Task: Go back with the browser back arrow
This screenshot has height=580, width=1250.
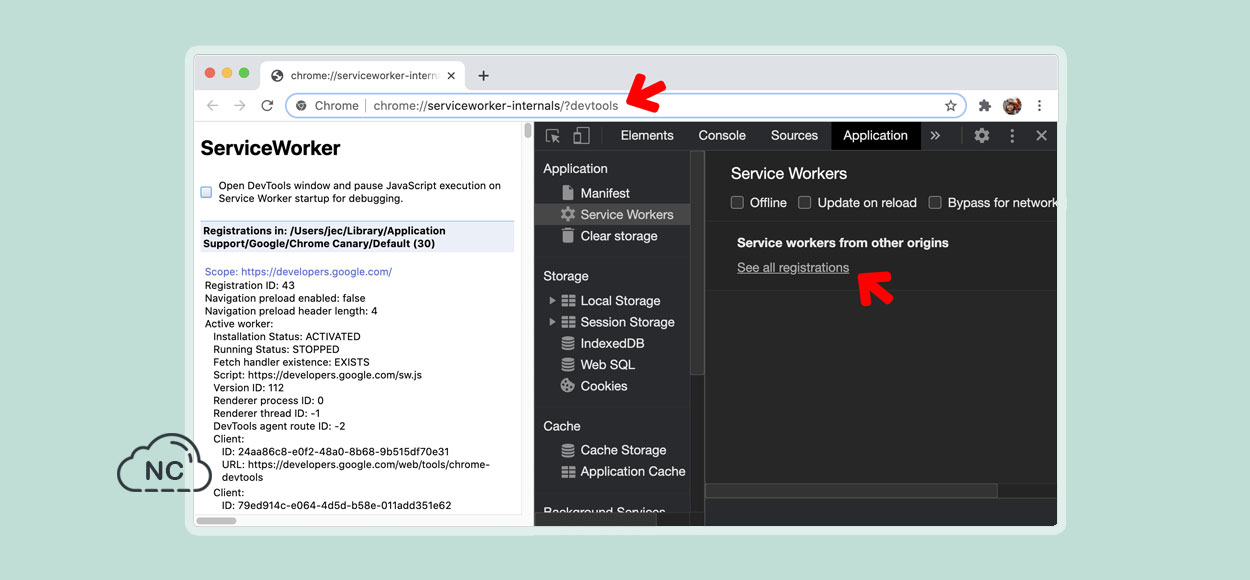Action: click(x=212, y=106)
